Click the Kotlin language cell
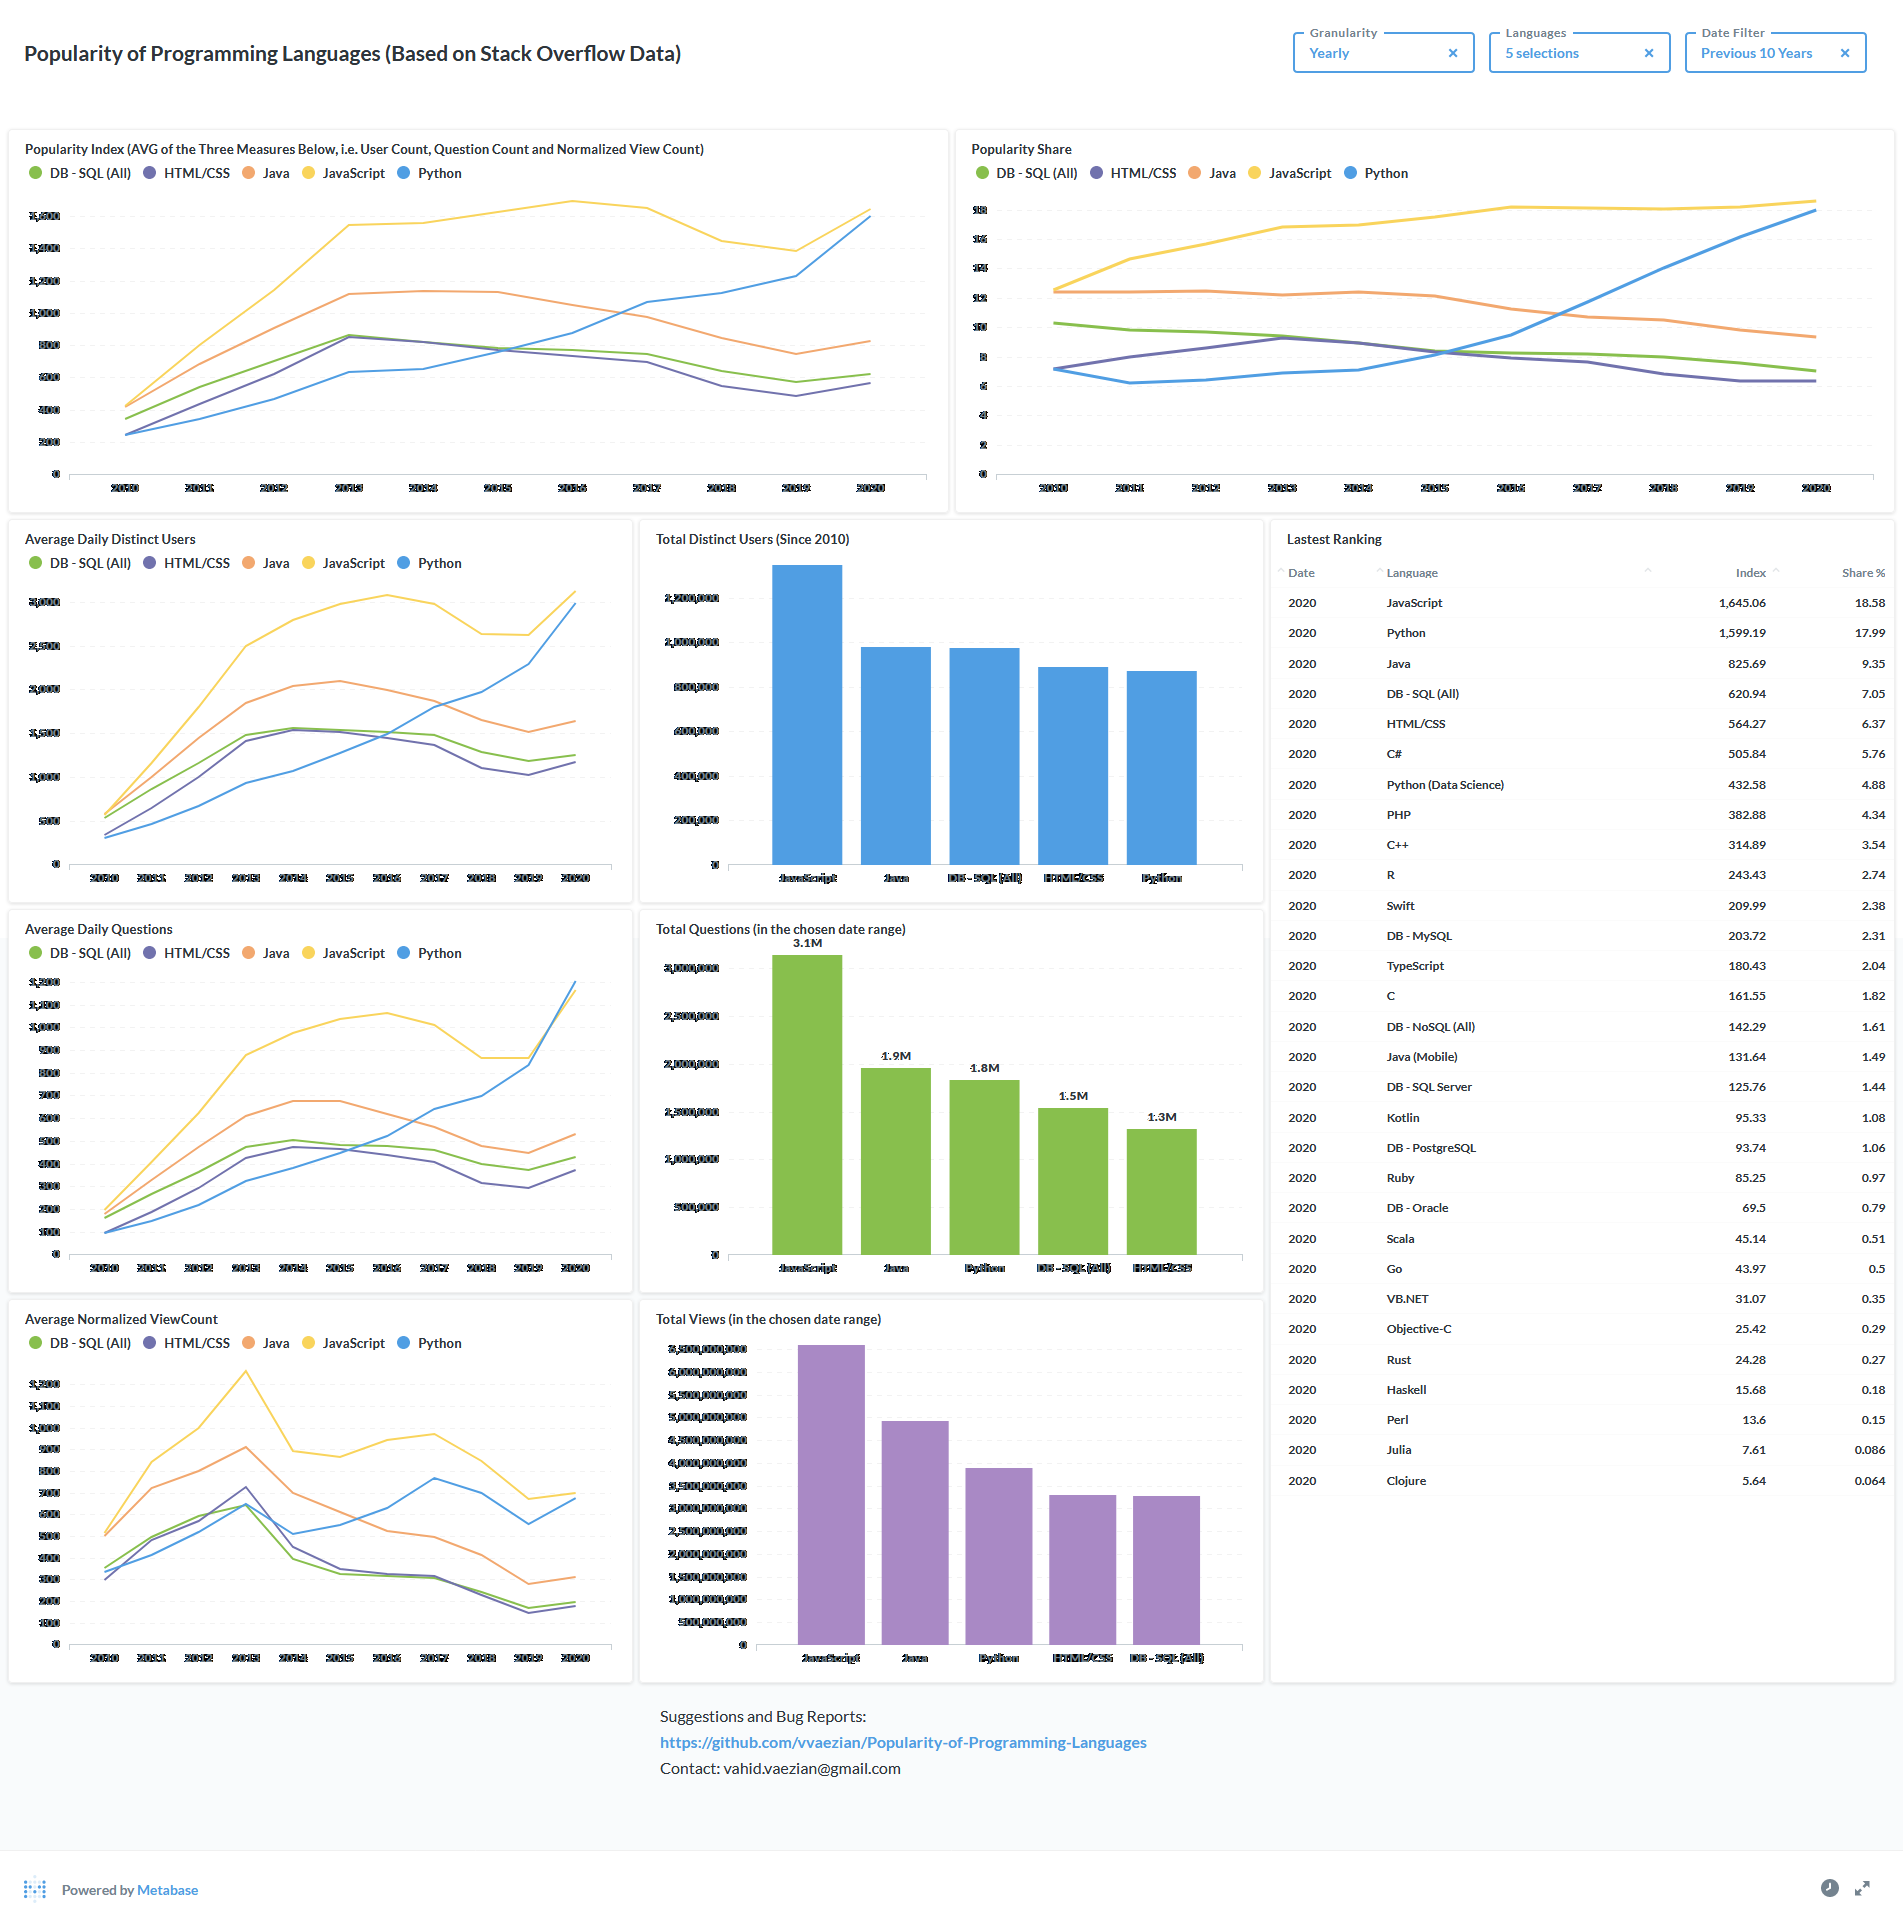This screenshot has height=1927, width=1903. 1403,1118
